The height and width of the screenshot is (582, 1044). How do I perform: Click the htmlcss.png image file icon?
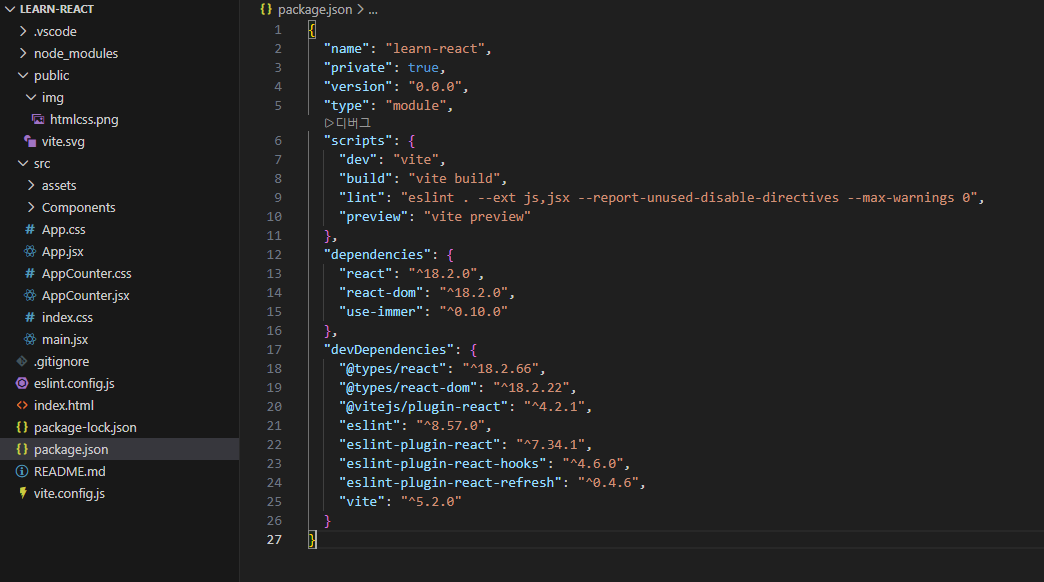(x=38, y=119)
